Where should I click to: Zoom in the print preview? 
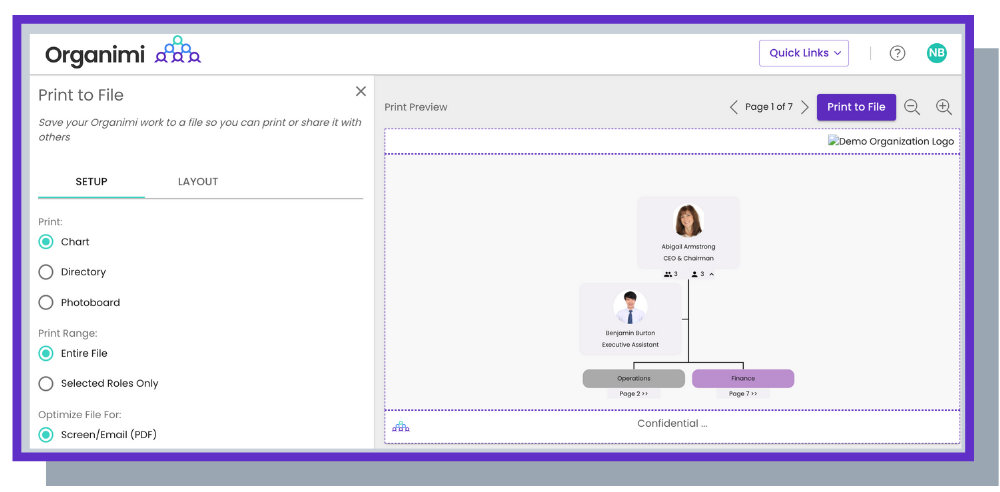click(x=944, y=107)
